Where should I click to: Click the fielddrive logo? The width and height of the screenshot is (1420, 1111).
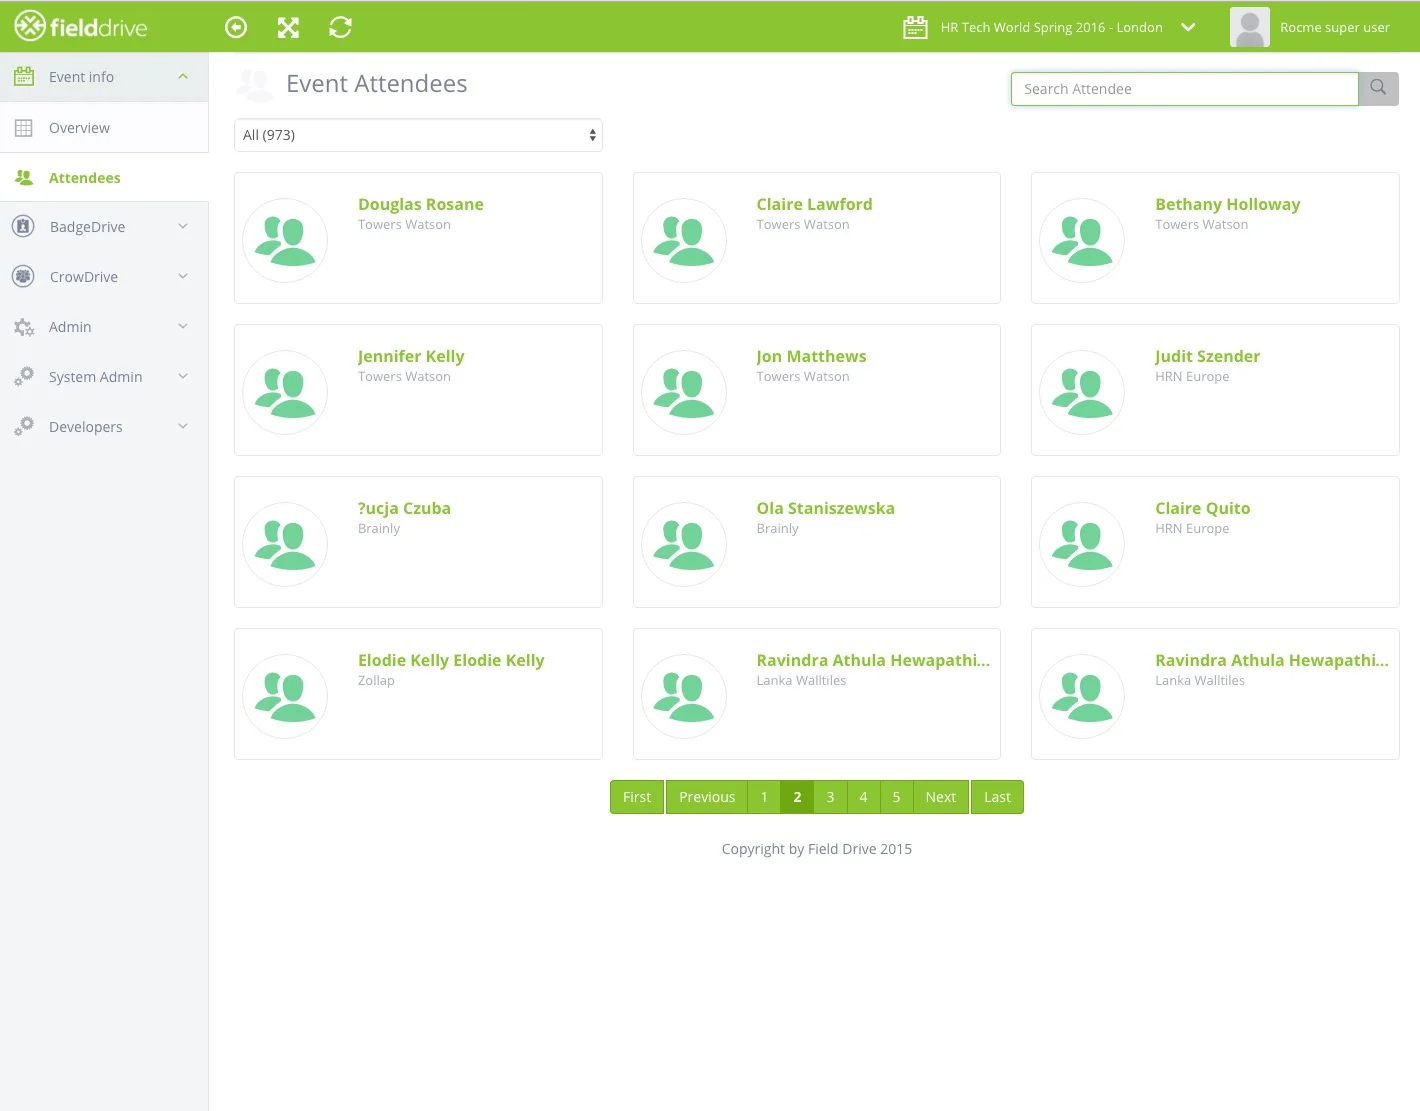81,27
